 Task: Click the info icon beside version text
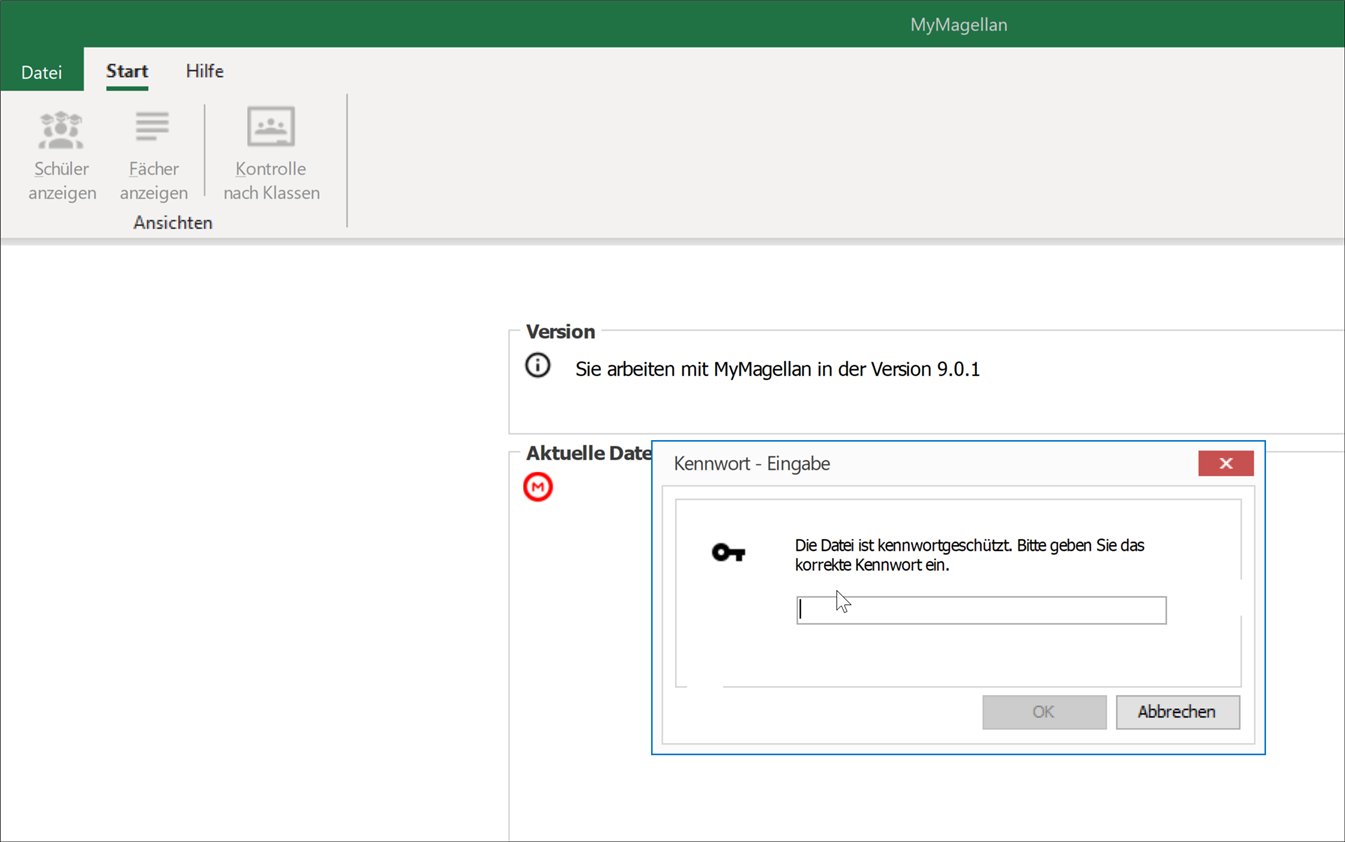(x=538, y=366)
